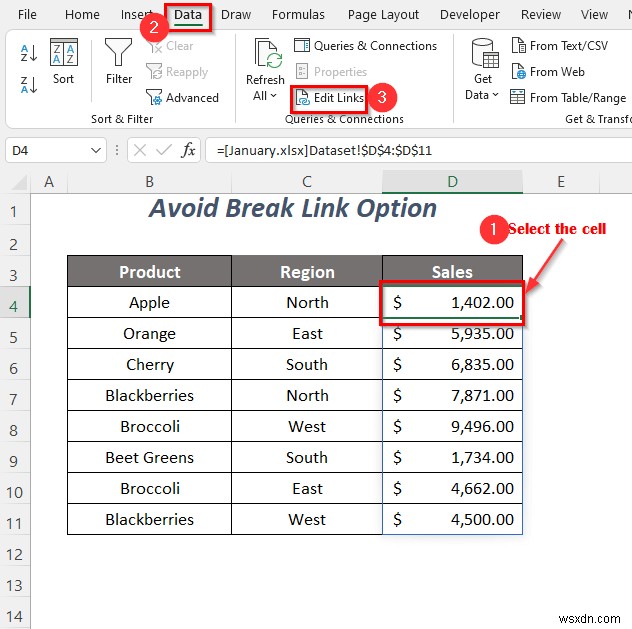Click the Region header cell
This screenshot has width=632, height=629.
(x=307, y=272)
